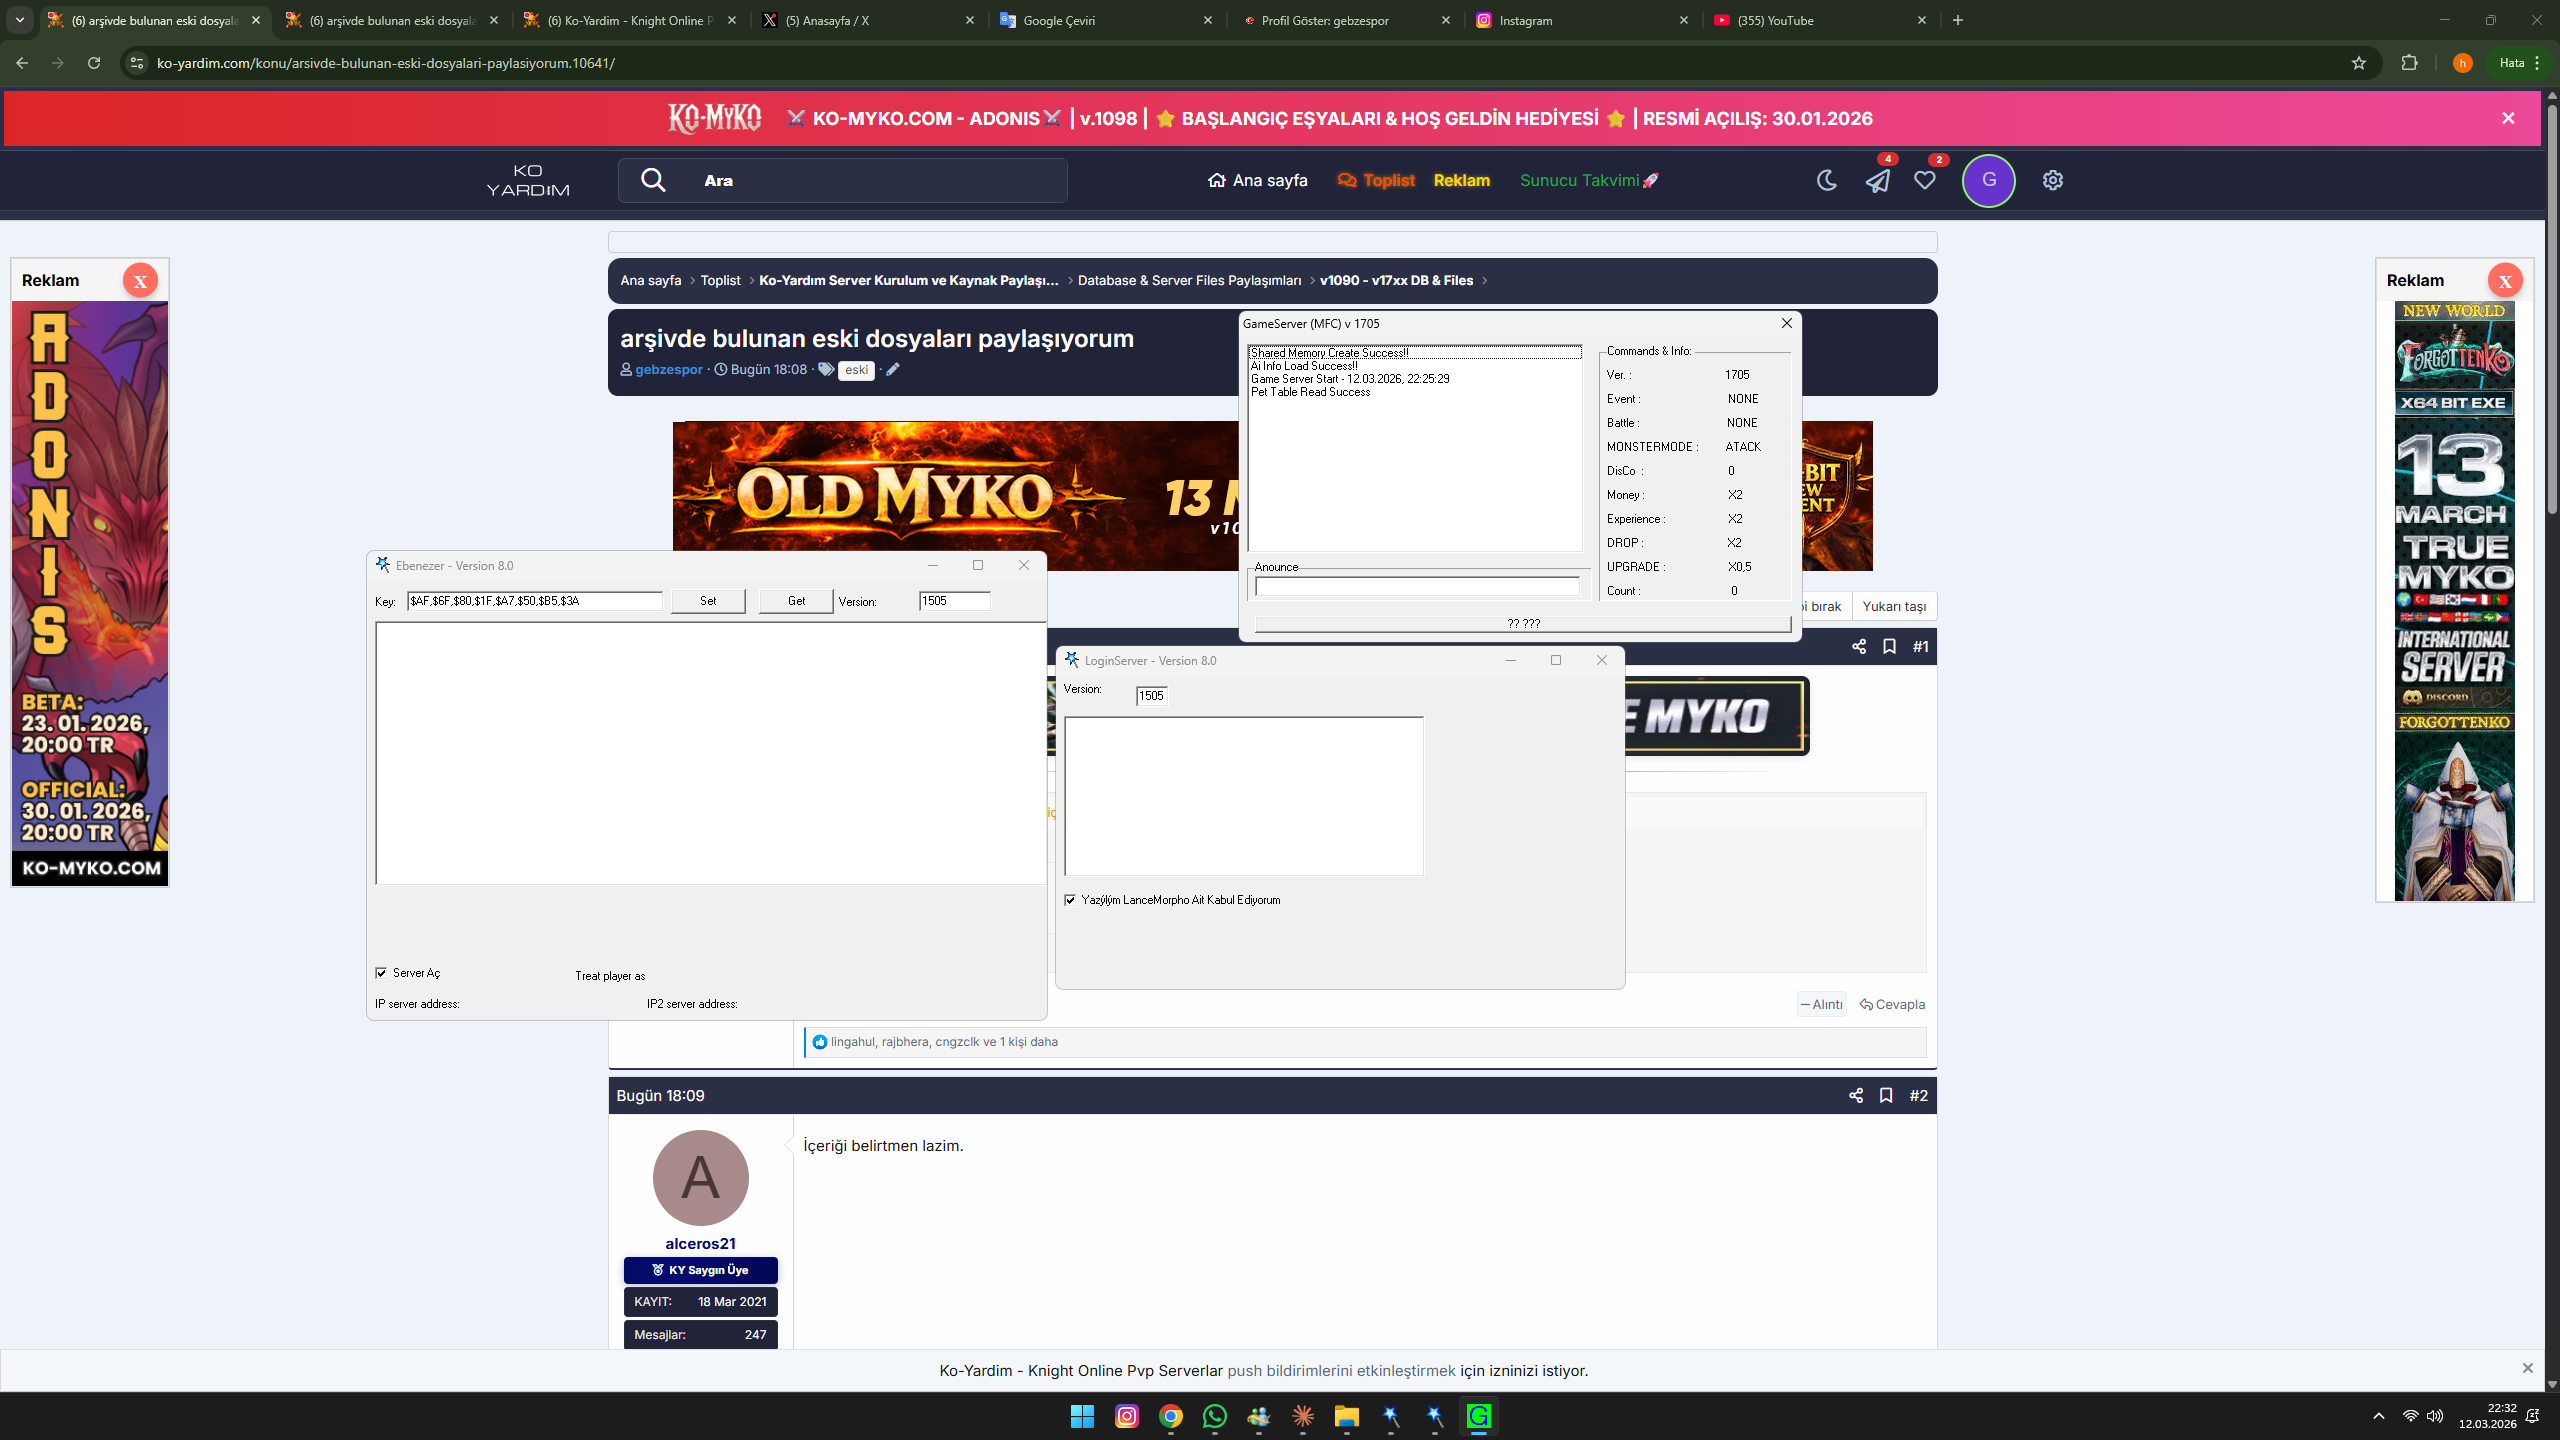Click the browser Back arrow
The width and height of the screenshot is (2560, 1440).
pyautogui.click(x=22, y=63)
